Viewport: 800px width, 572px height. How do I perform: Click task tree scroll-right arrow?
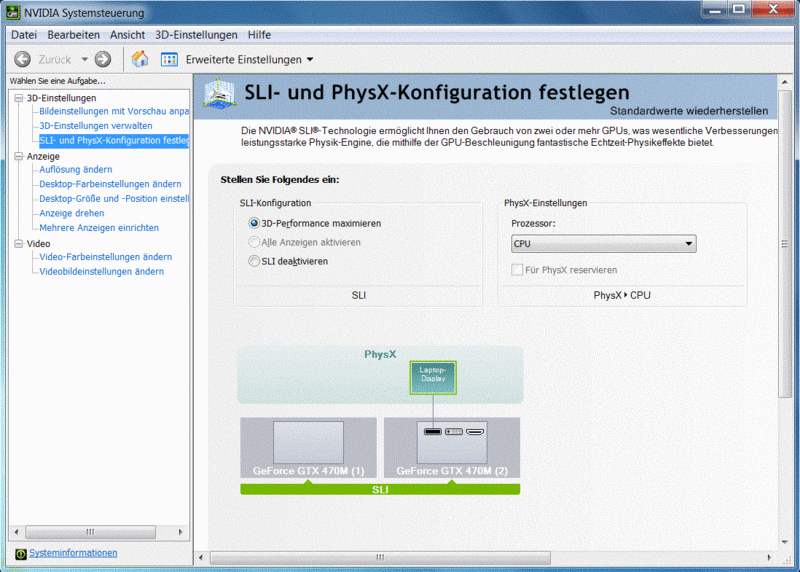pyautogui.click(x=180, y=532)
